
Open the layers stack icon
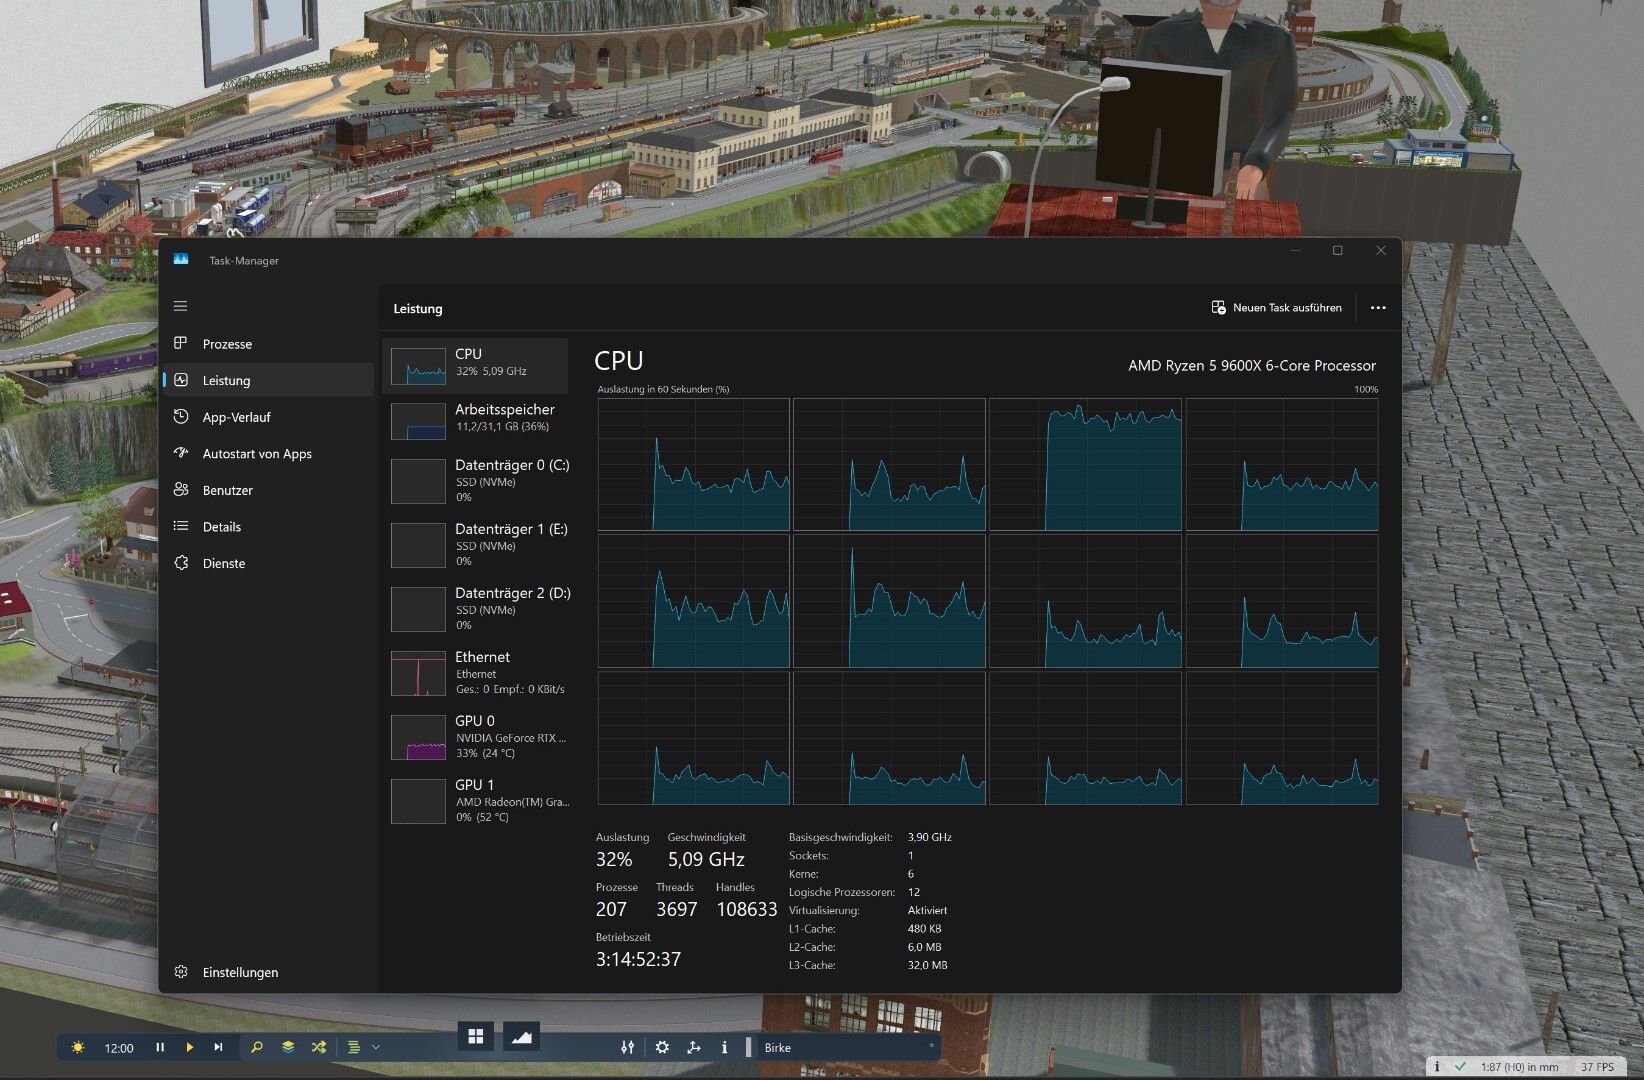click(288, 1047)
